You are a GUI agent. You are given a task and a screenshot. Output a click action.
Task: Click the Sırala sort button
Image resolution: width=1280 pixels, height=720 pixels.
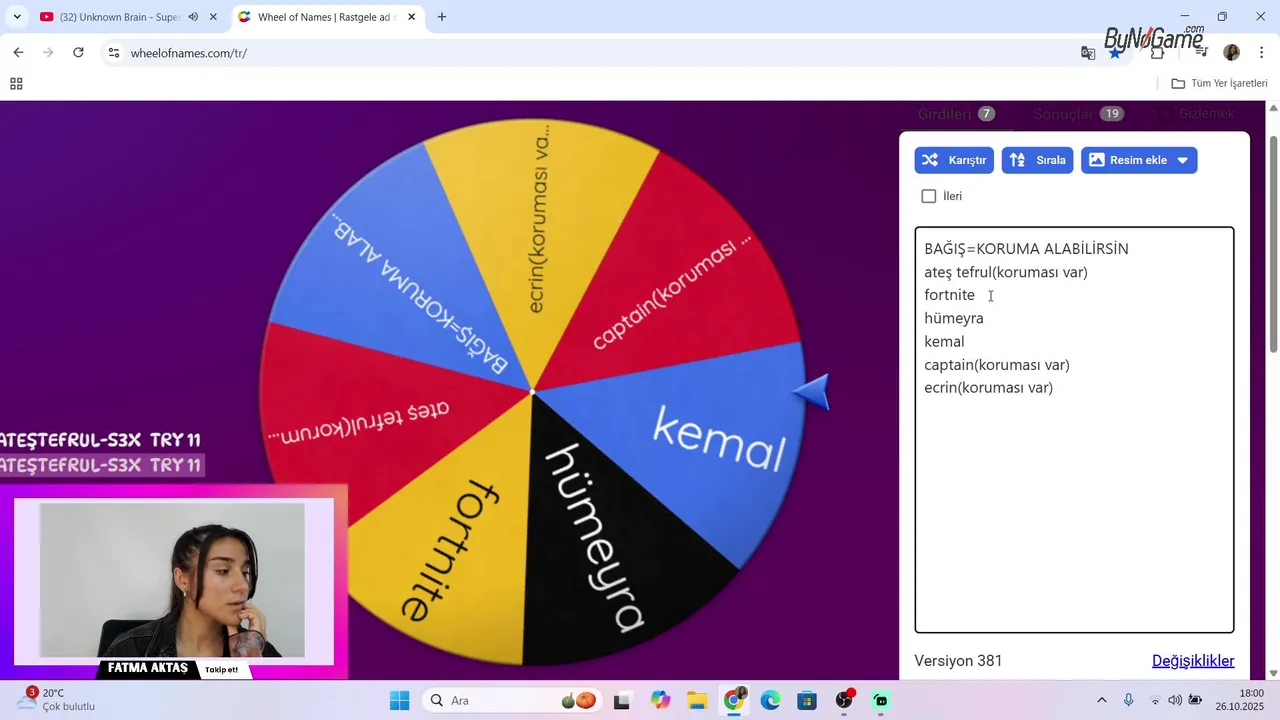click(1038, 160)
